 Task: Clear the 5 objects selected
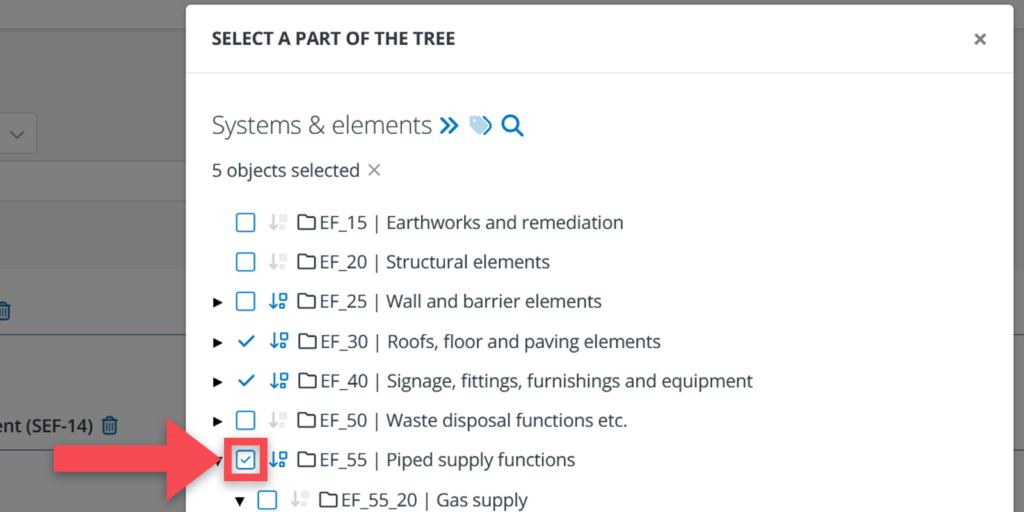point(374,171)
